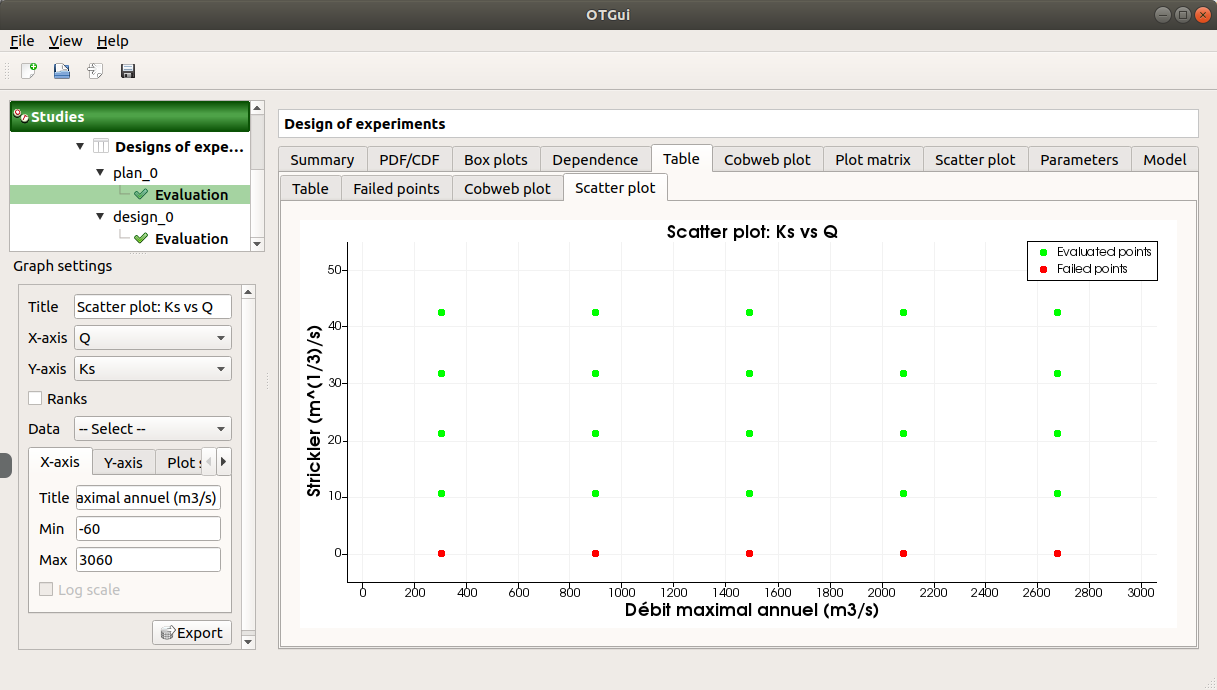
Task: Collapse the plan_0 tree node
Action: tap(100, 173)
